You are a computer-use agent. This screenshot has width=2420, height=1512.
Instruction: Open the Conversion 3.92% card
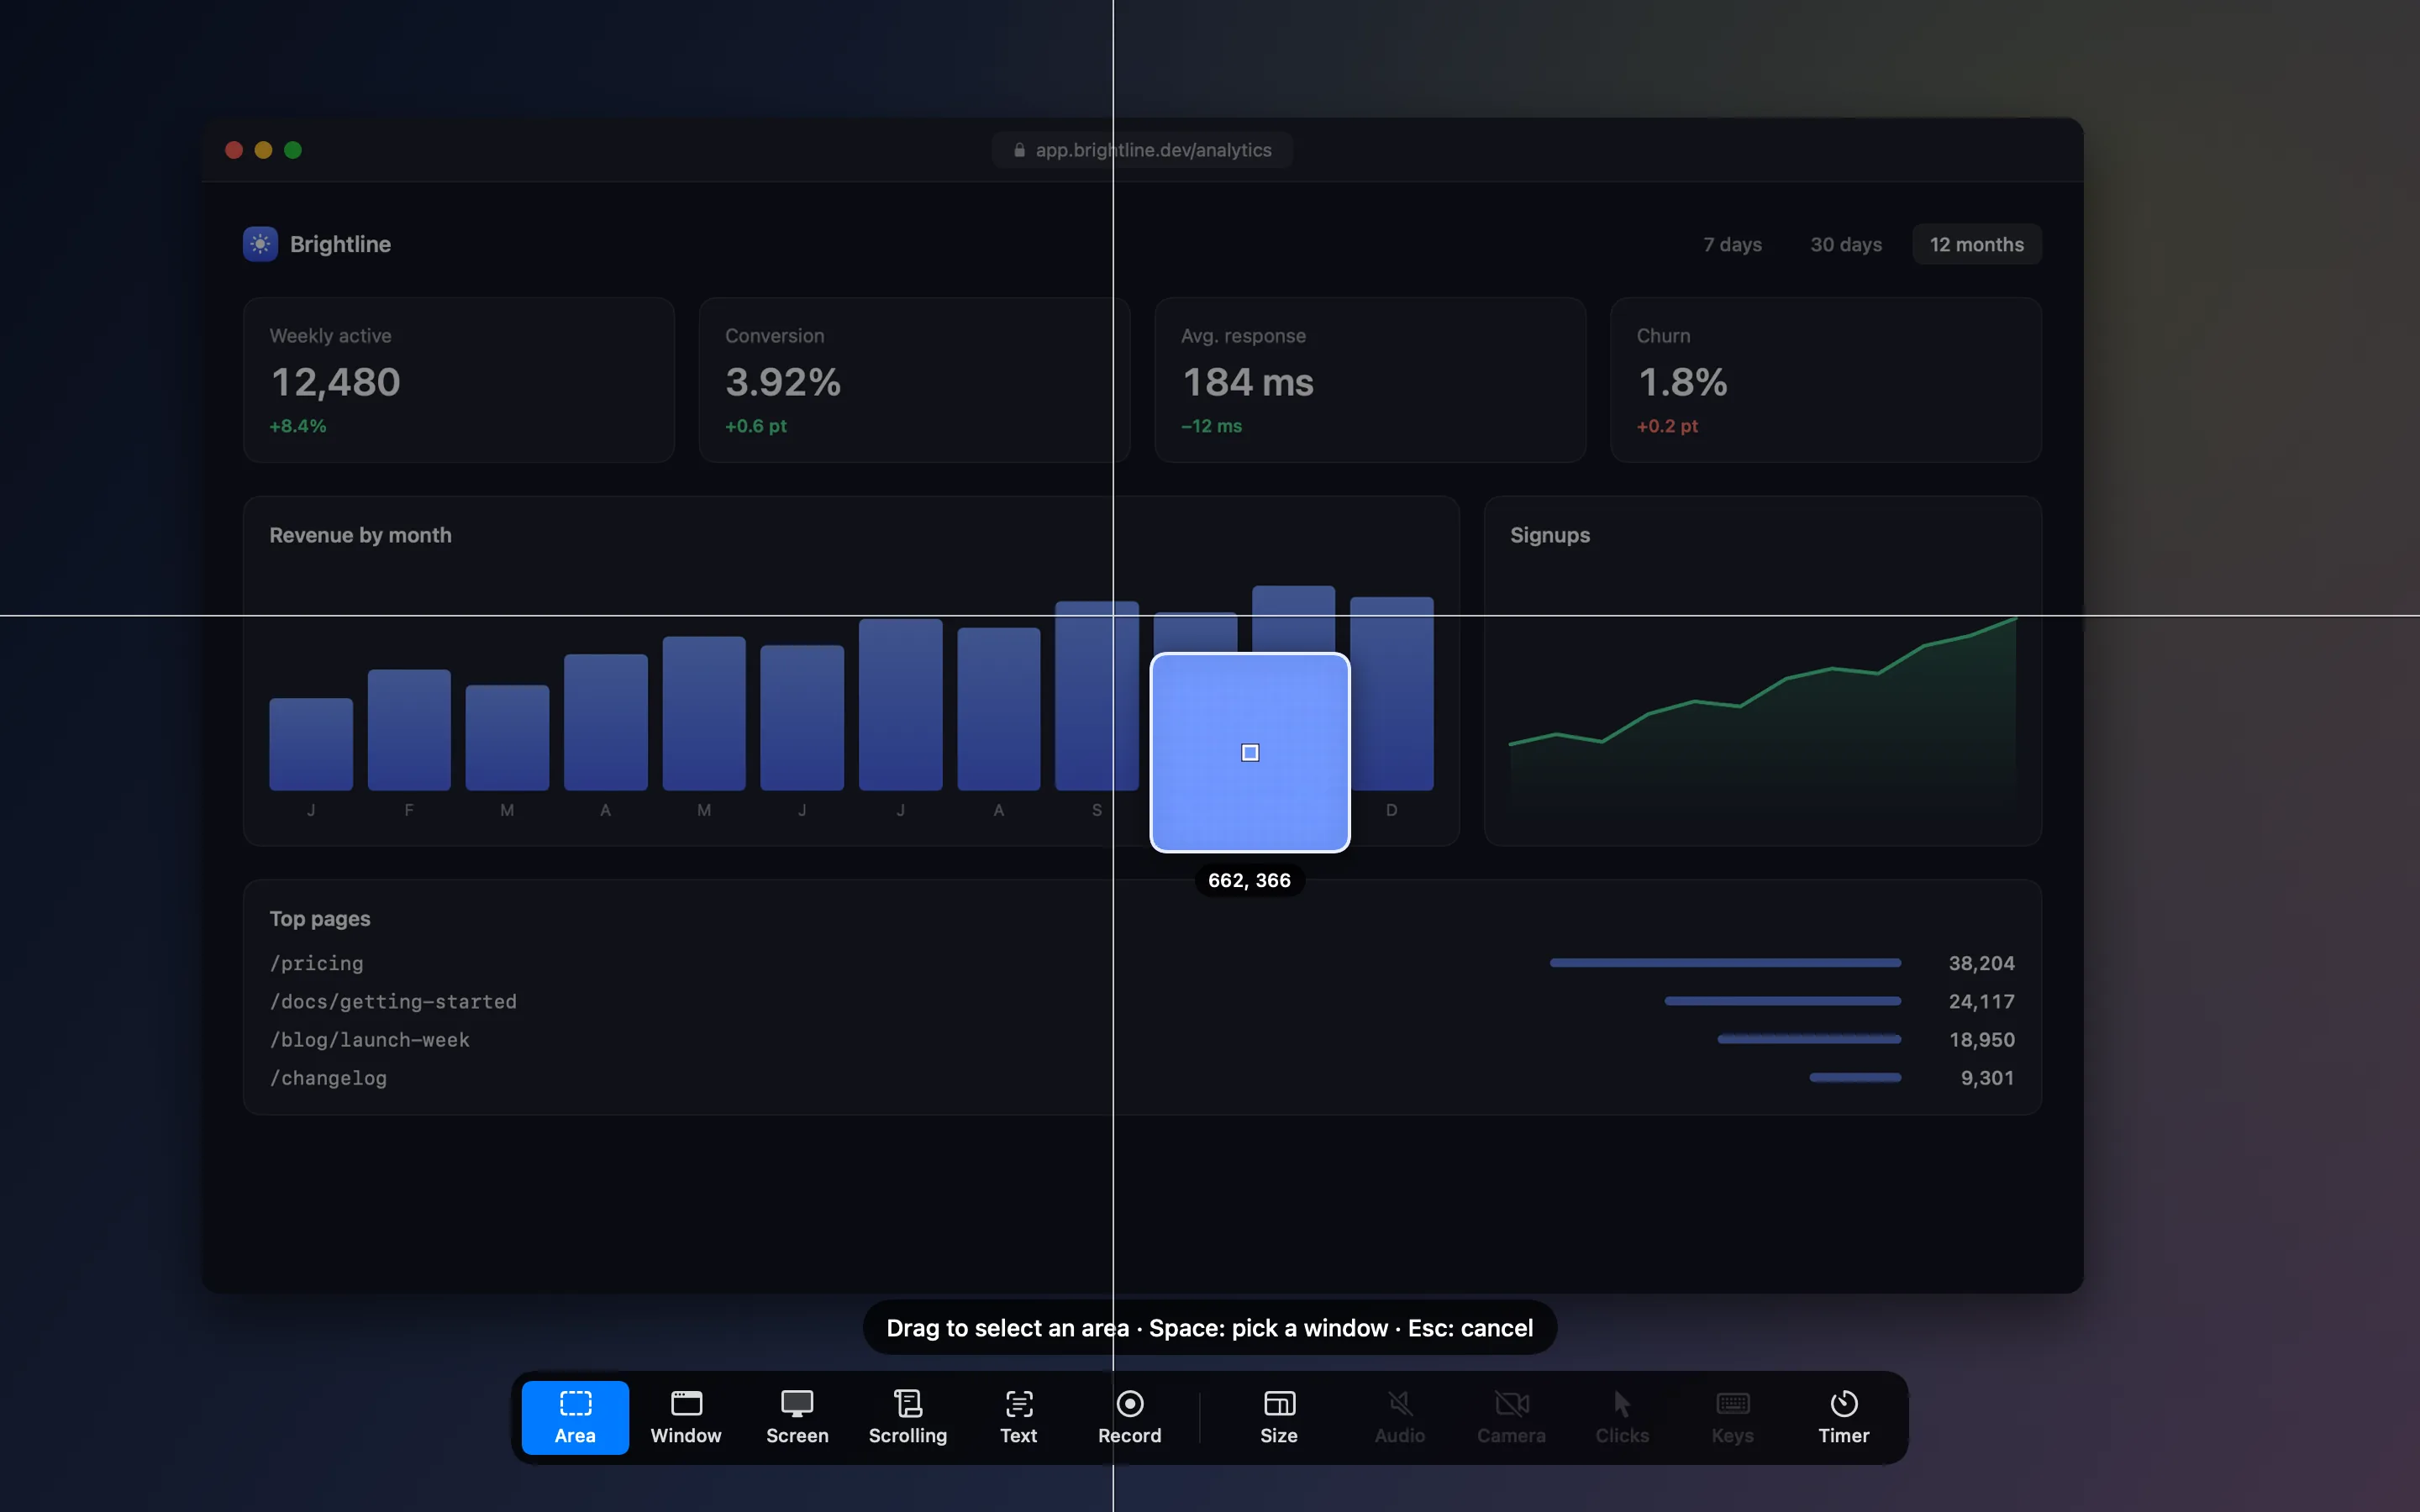click(x=915, y=380)
